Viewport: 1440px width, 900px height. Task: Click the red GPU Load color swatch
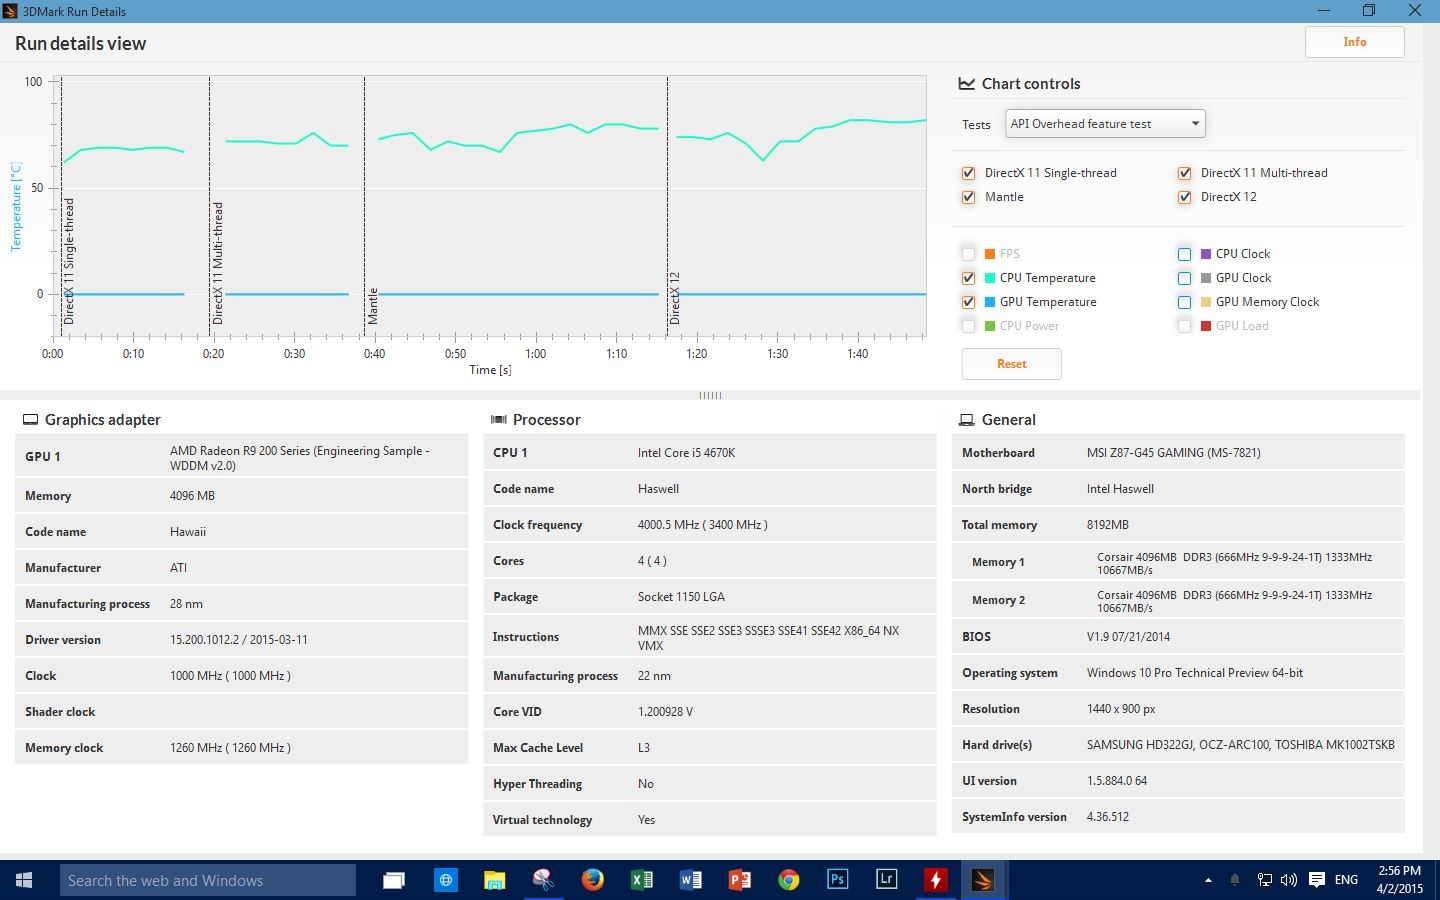1206,326
